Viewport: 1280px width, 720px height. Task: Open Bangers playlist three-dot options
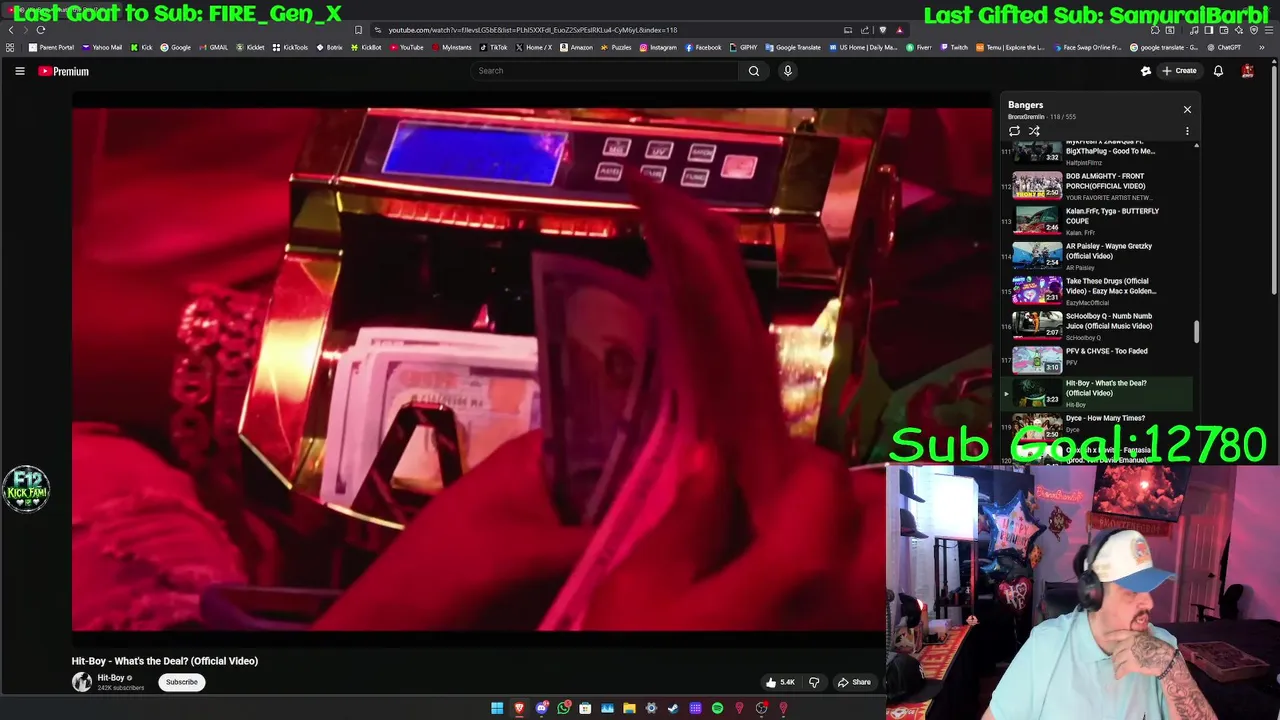click(1187, 131)
